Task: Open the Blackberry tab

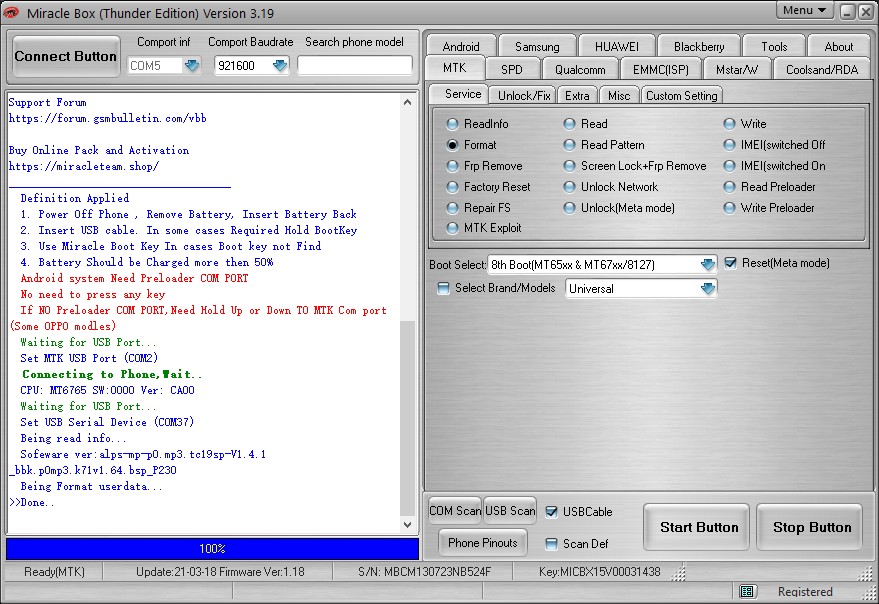Action: pyautogui.click(x=699, y=47)
